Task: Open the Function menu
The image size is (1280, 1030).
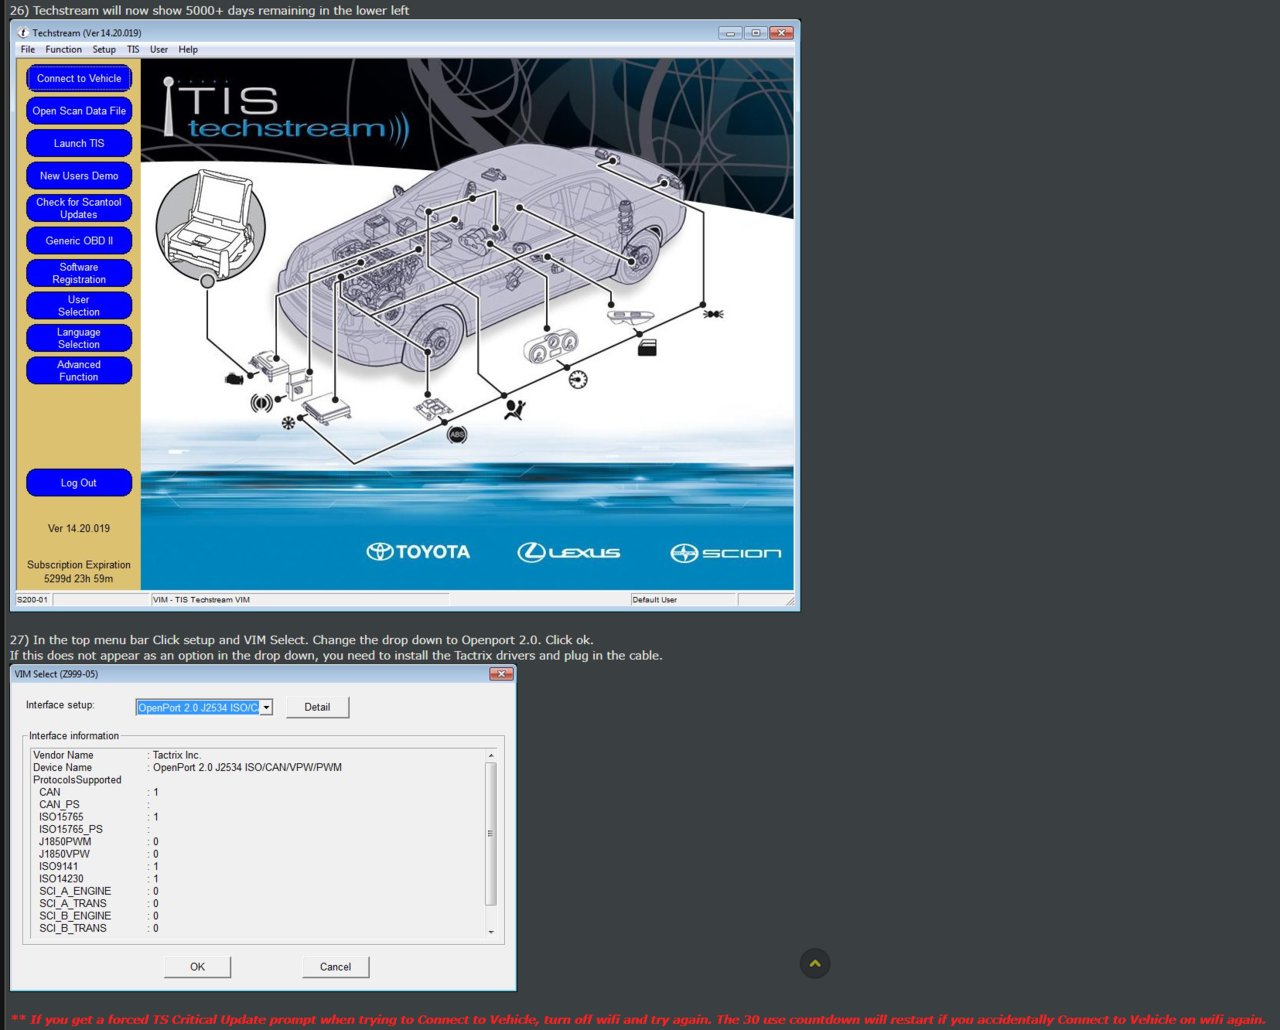Action: click(x=64, y=49)
